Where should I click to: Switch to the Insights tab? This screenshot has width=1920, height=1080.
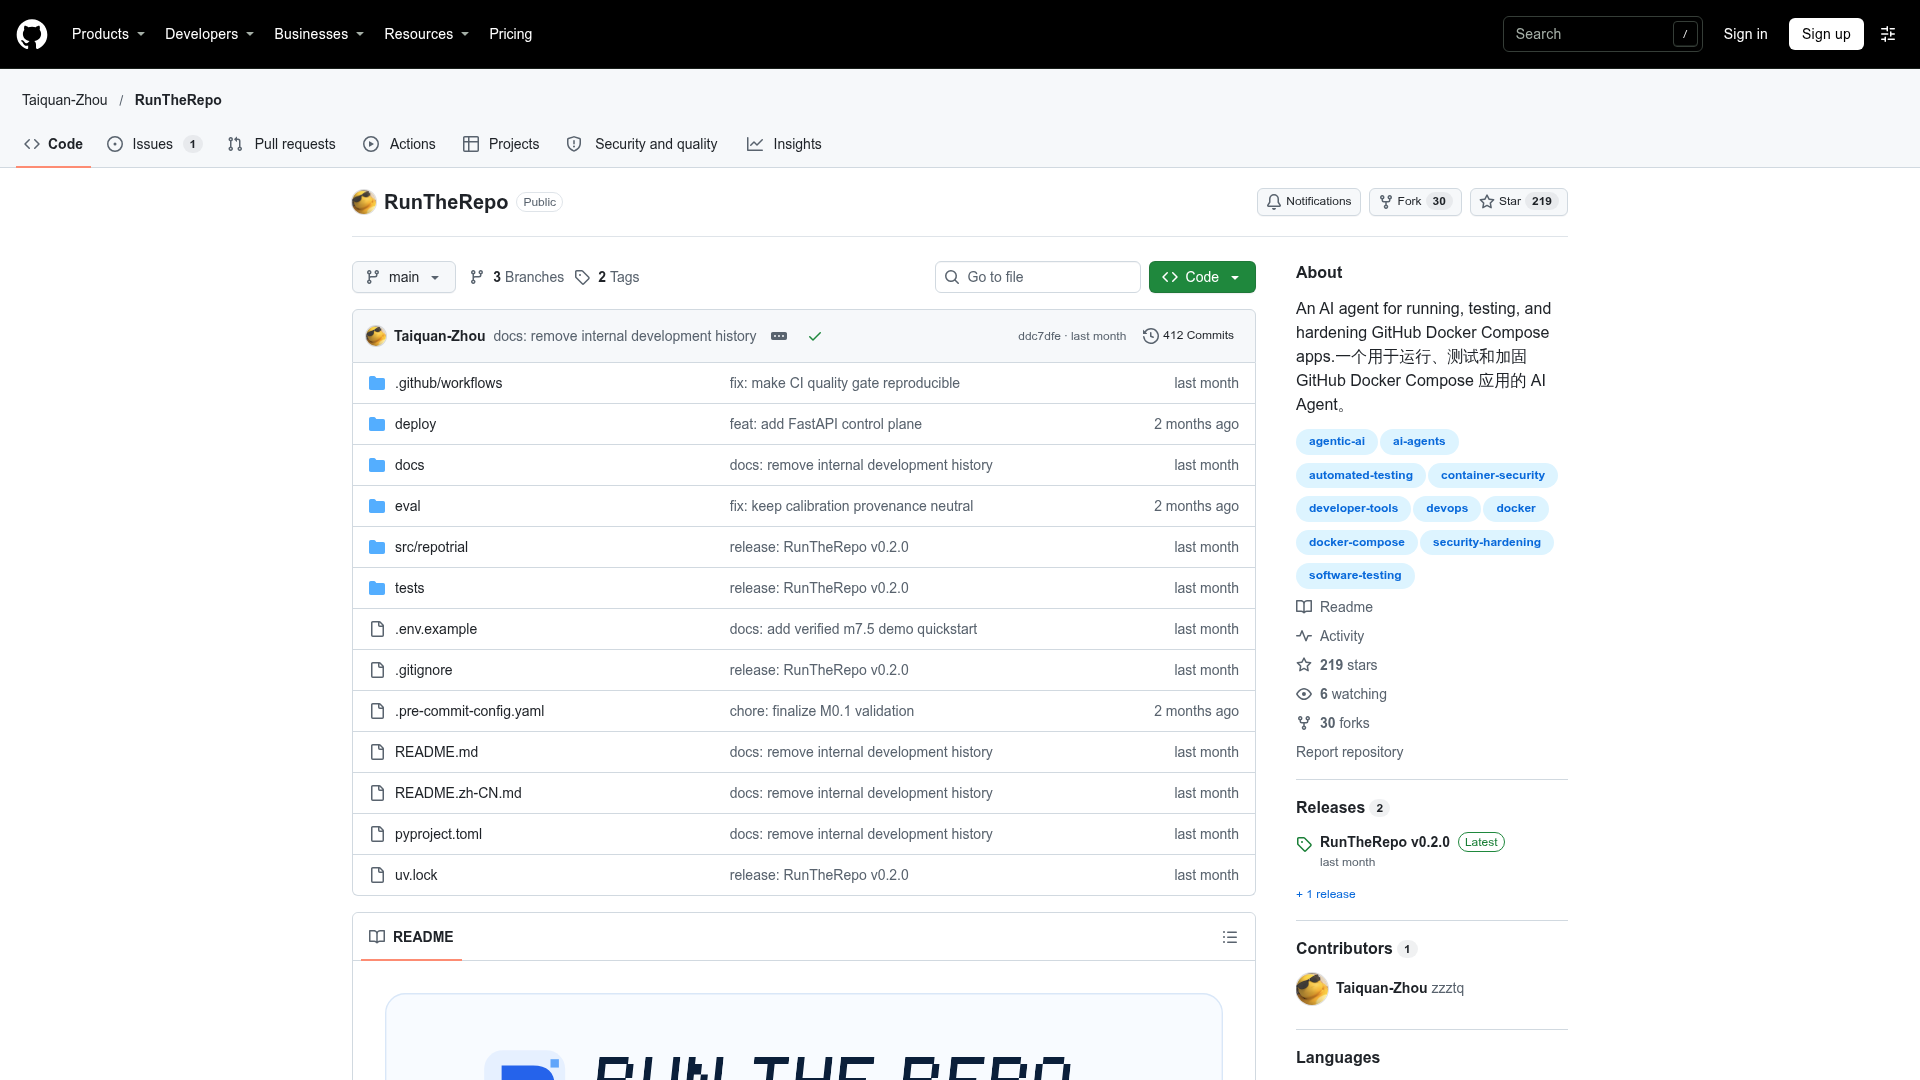pyautogui.click(x=784, y=144)
